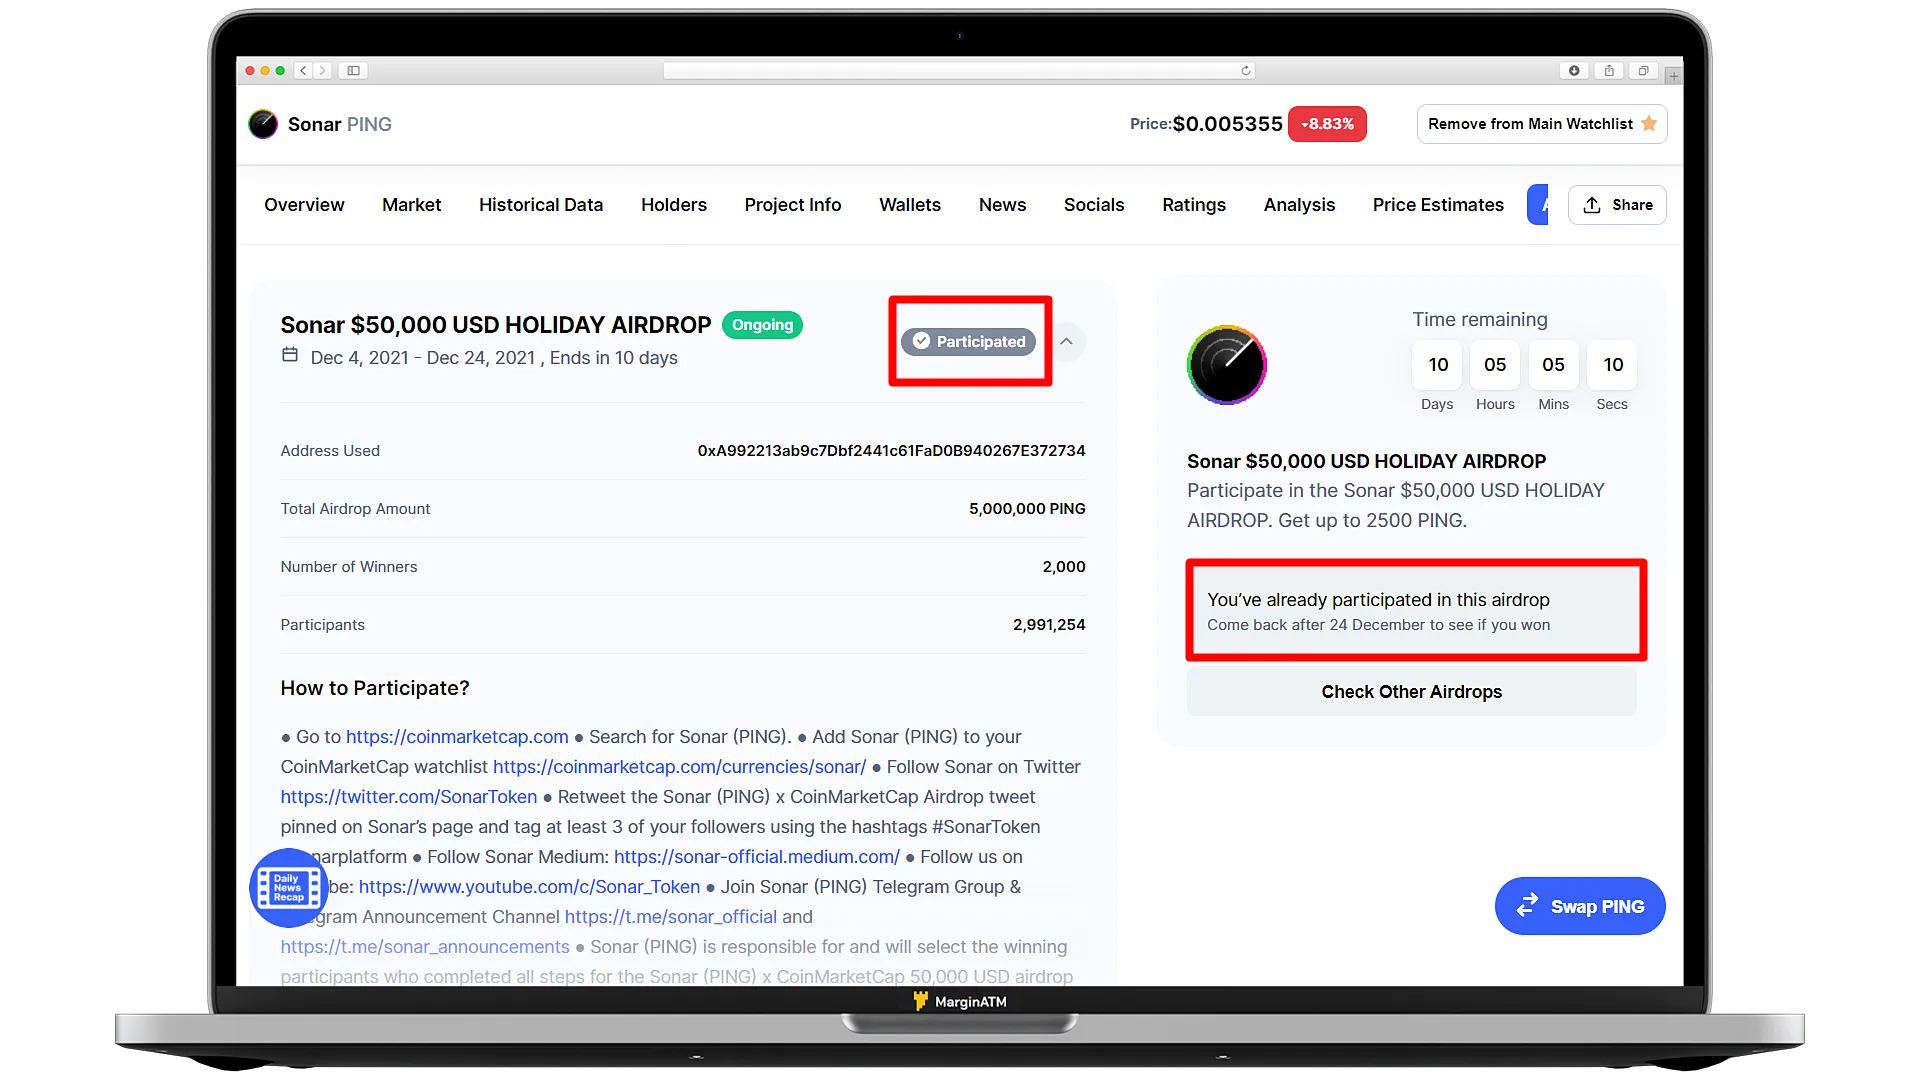This screenshot has width=1920, height=1080.
Task: Open the coinmarketcap.com/currencies/sonar link
Action: [x=679, y=767]
